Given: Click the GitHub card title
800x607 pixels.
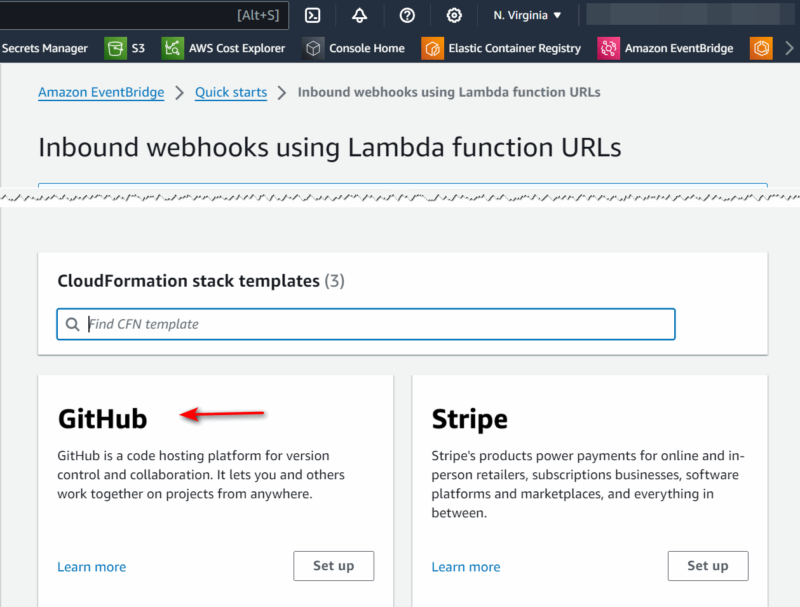Looking at the screenshot, I should (103, 419).
